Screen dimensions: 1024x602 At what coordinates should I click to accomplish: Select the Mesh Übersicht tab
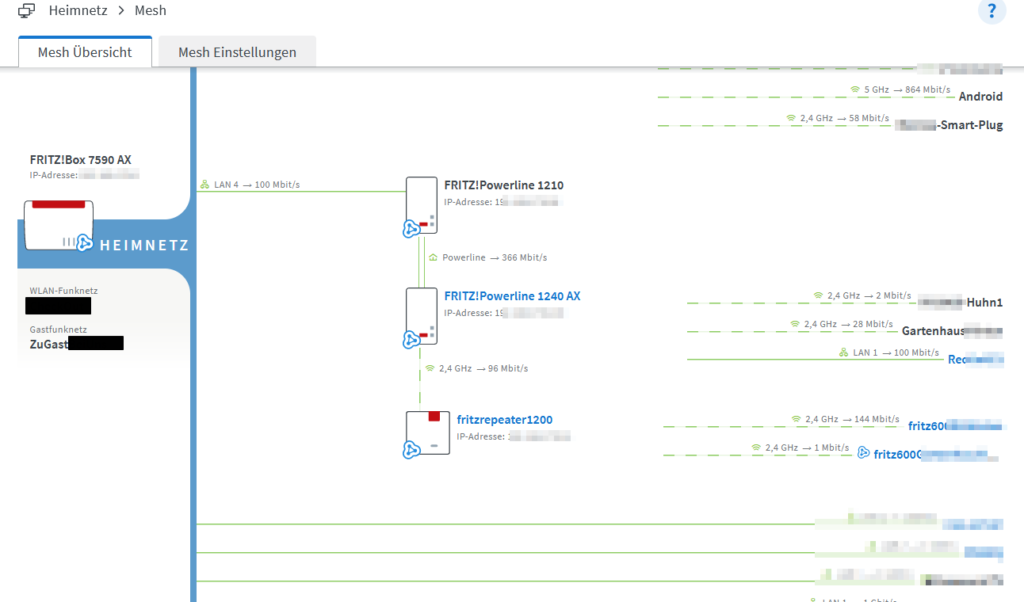(x=85, y=52)
